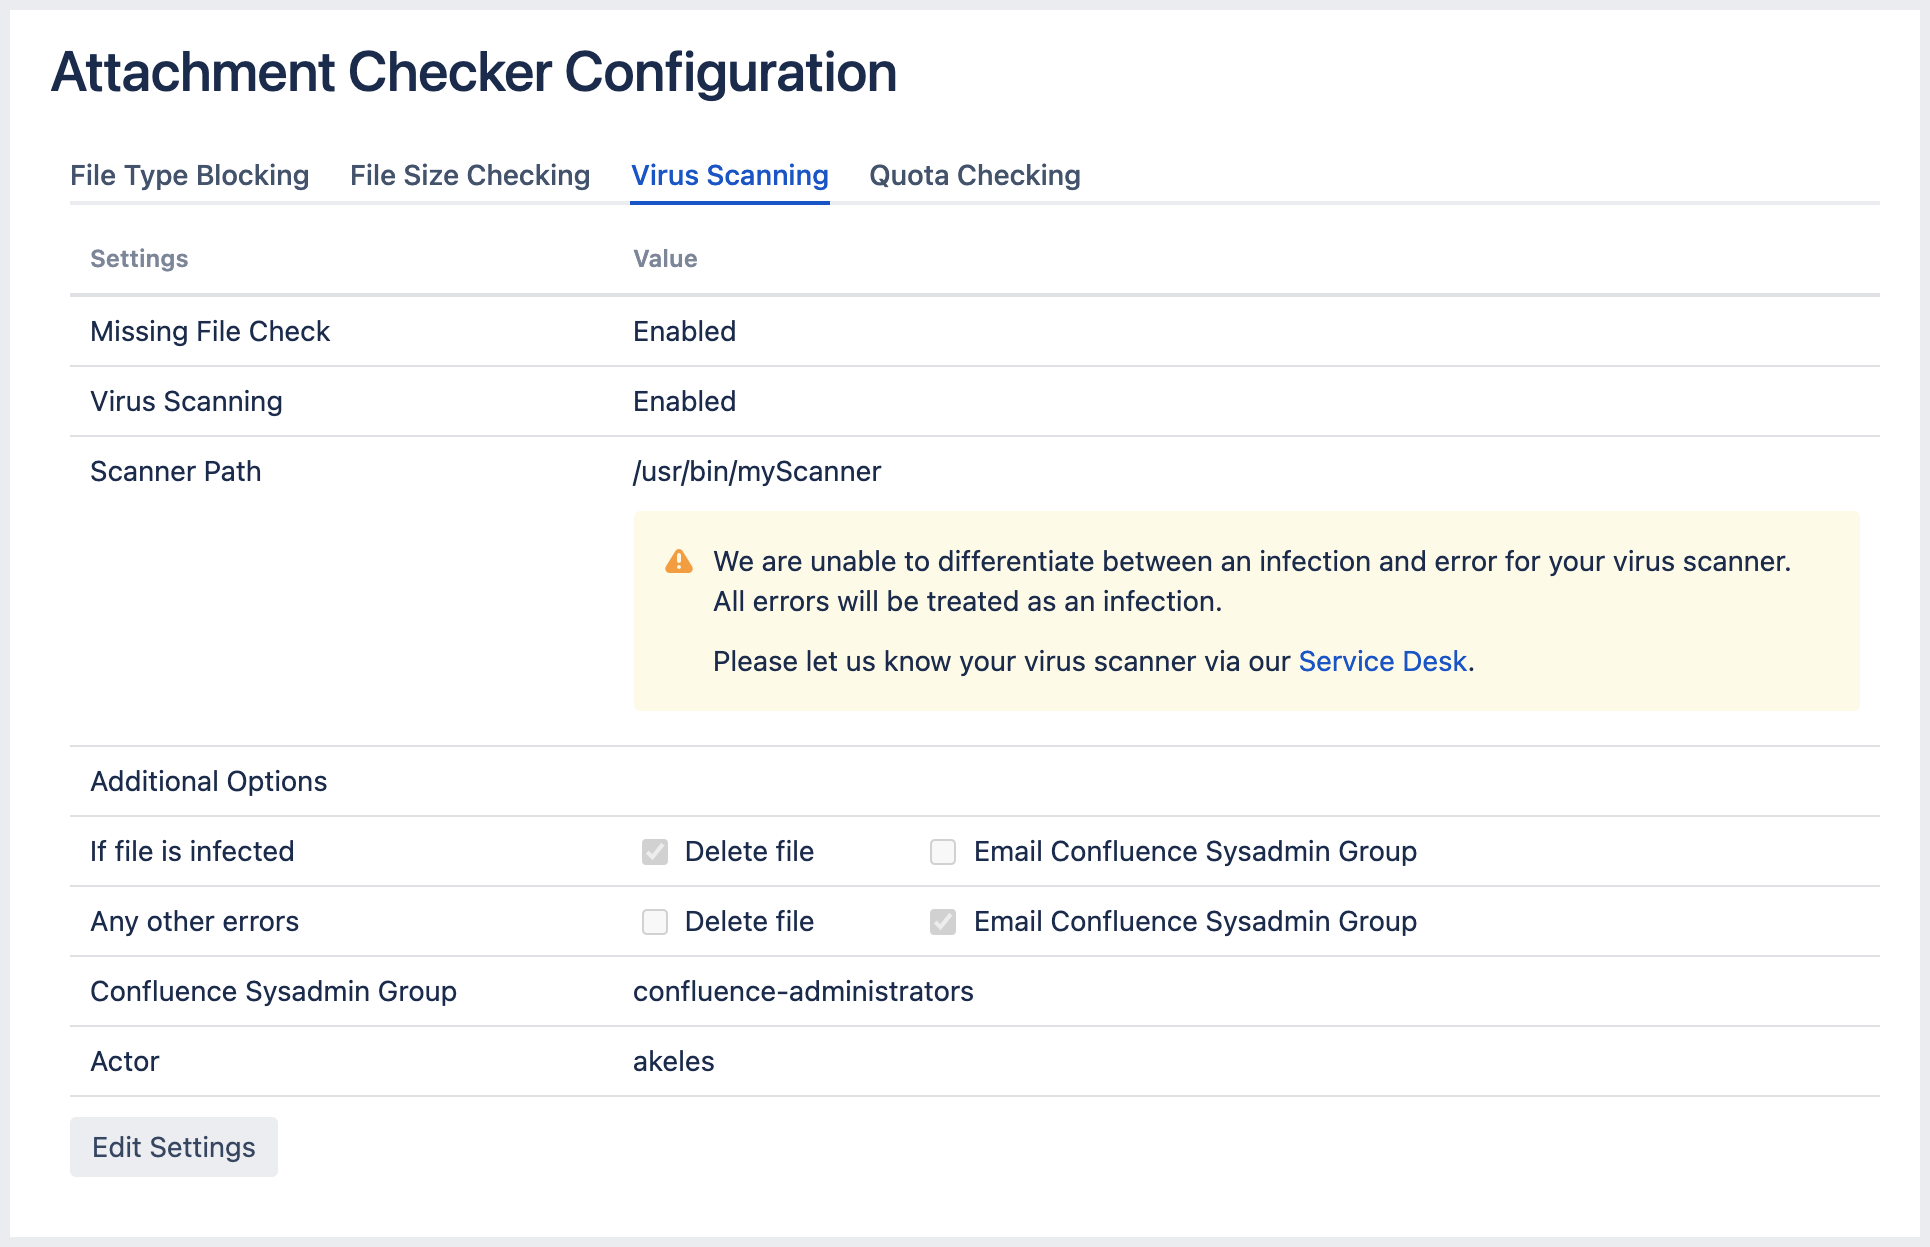
Task: Toggle Delete file for infected files
Action: [655, 852]
